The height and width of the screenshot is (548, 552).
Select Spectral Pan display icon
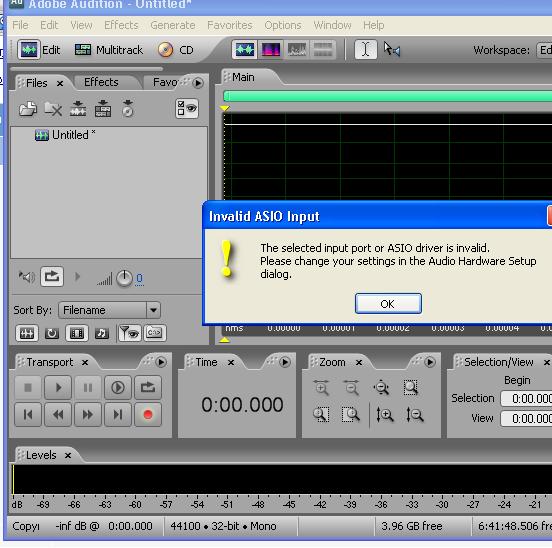pos(297,50)
